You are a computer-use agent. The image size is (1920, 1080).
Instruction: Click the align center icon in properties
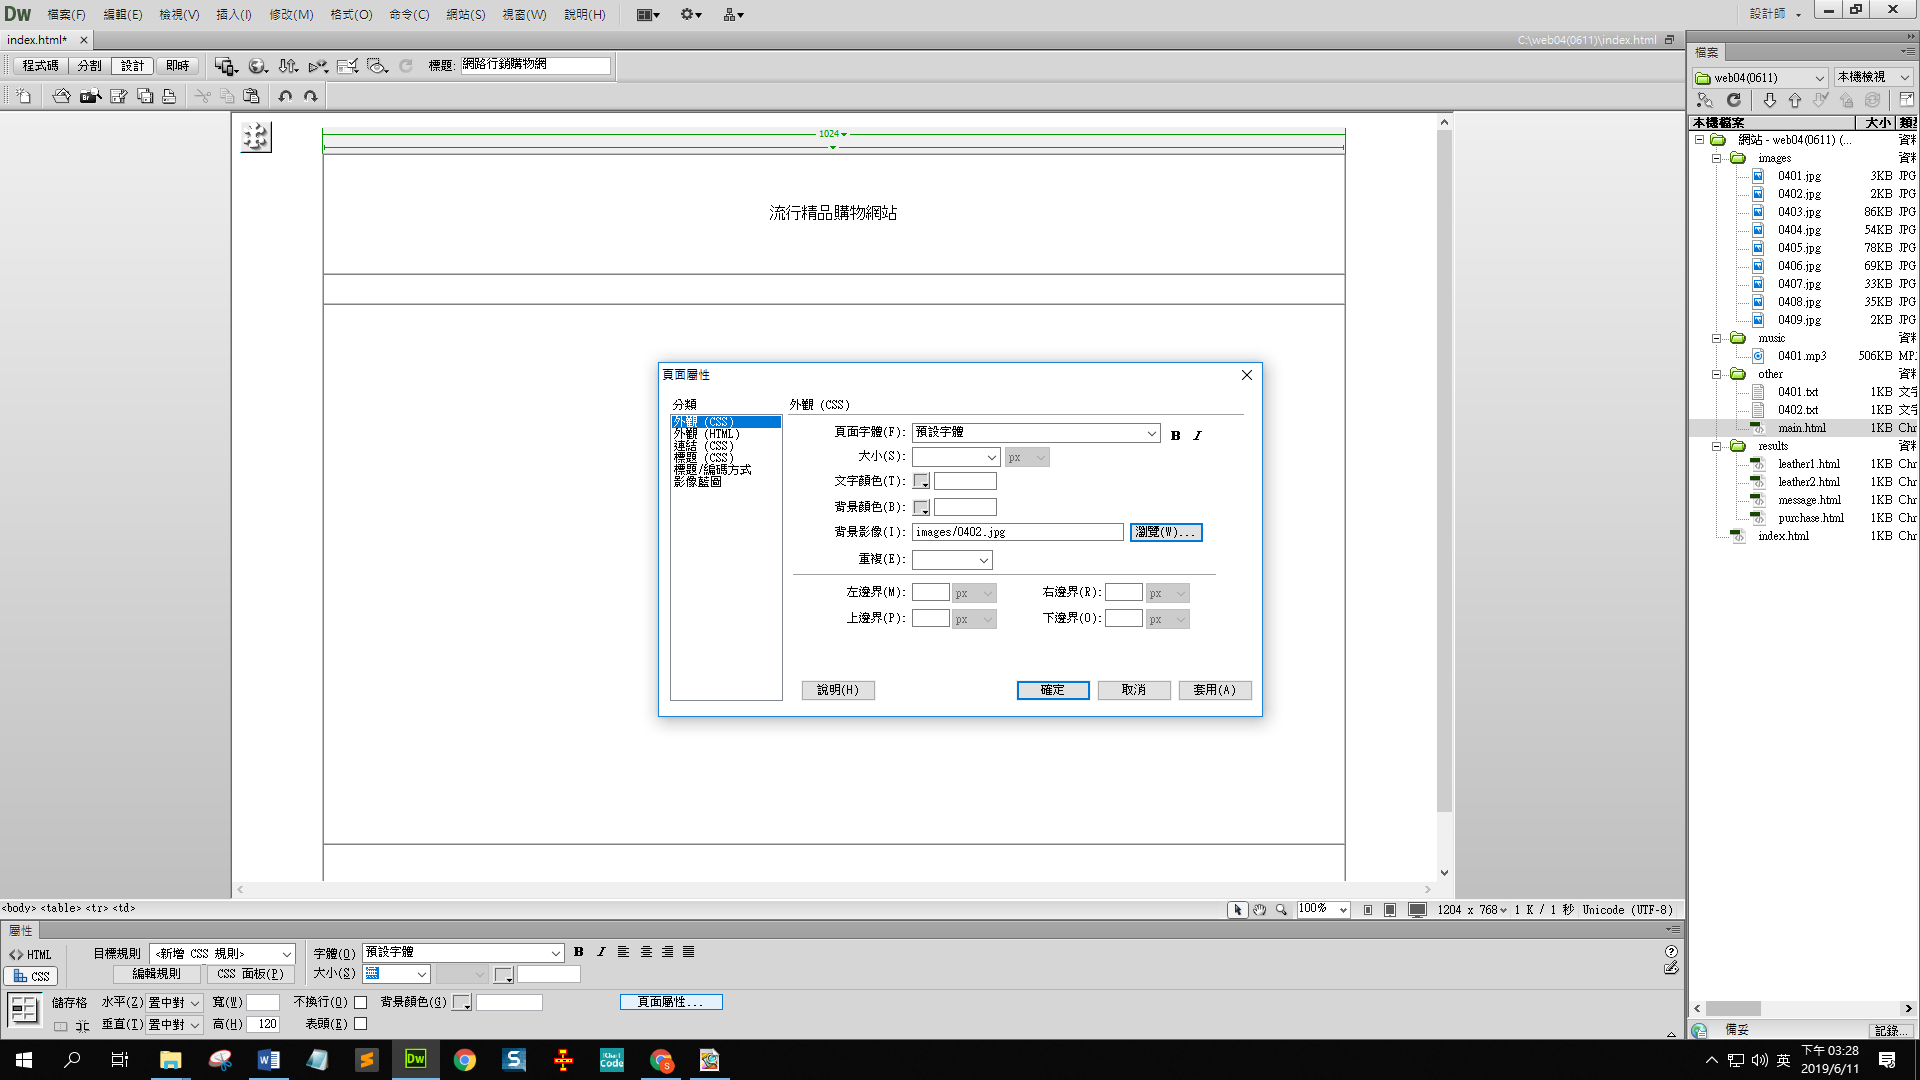point(646,952)
